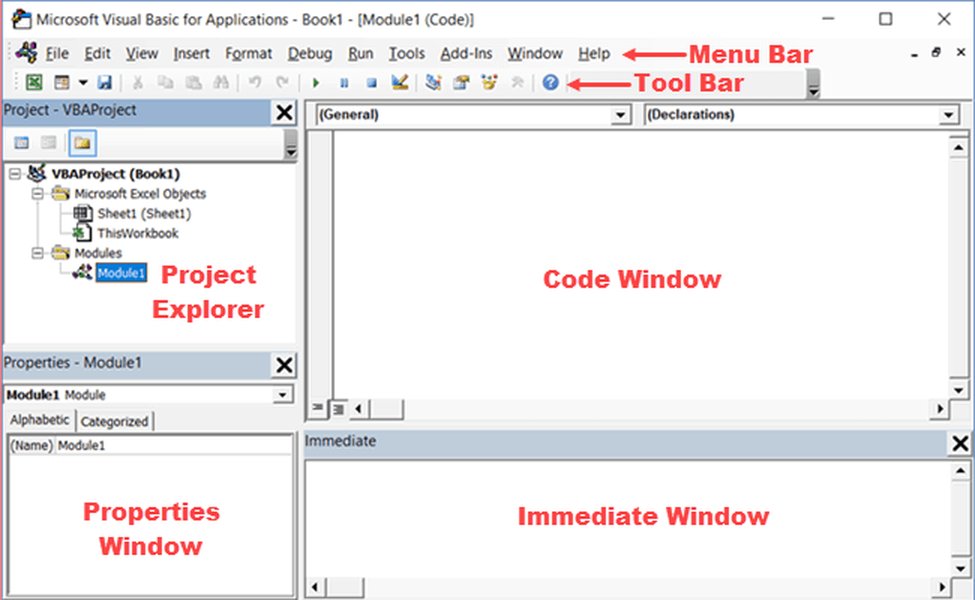Viewport: 975px width, 600px height.
Task: Open the Tools menu
Action: pyautogui.click(x=407, y=53)
